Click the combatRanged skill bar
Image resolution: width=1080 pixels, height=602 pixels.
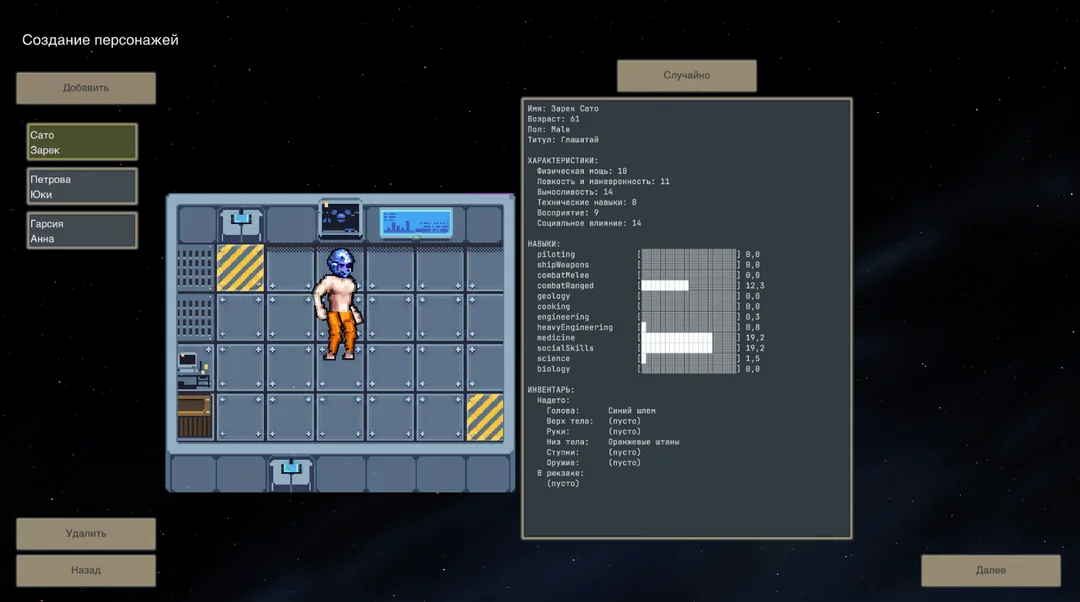click(688, 286)
